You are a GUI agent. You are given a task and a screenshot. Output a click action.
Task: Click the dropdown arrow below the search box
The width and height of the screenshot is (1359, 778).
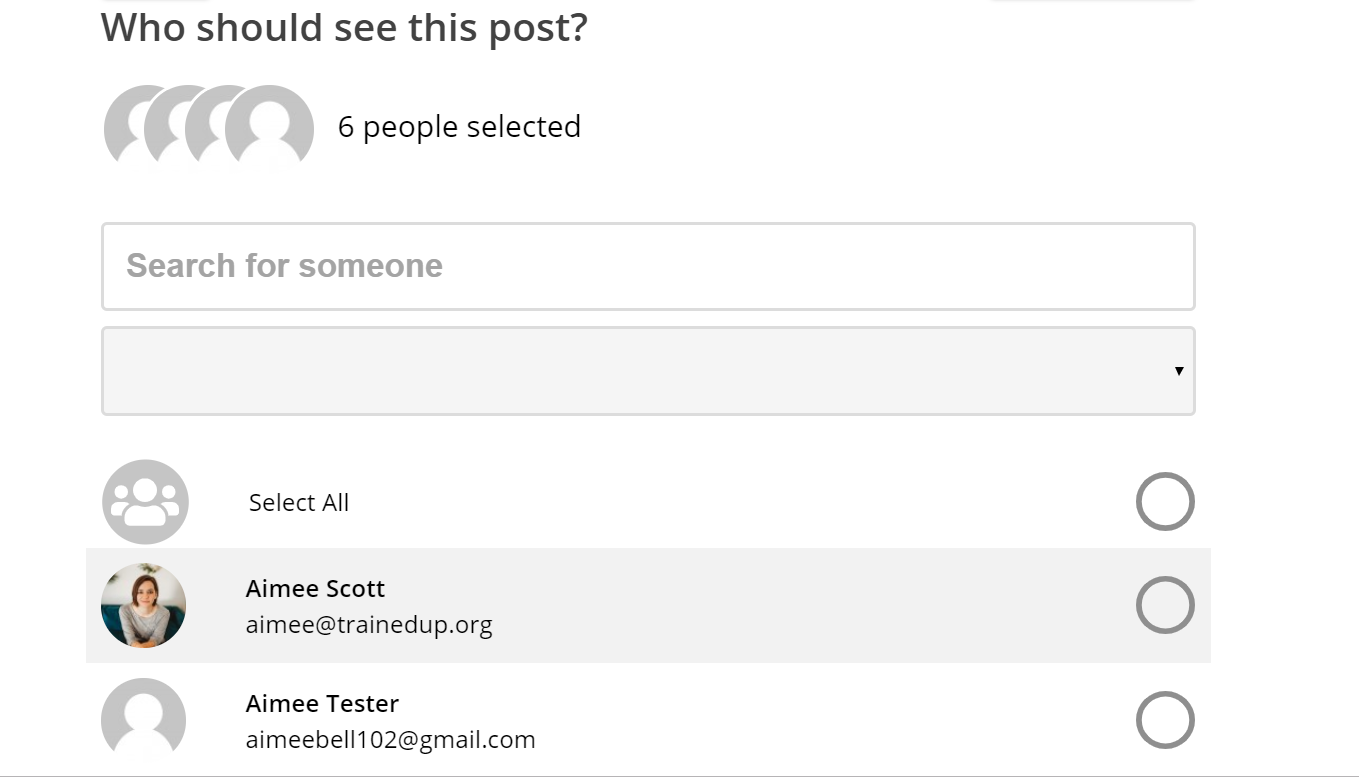pyautogui.click(x=1179, y=371)
